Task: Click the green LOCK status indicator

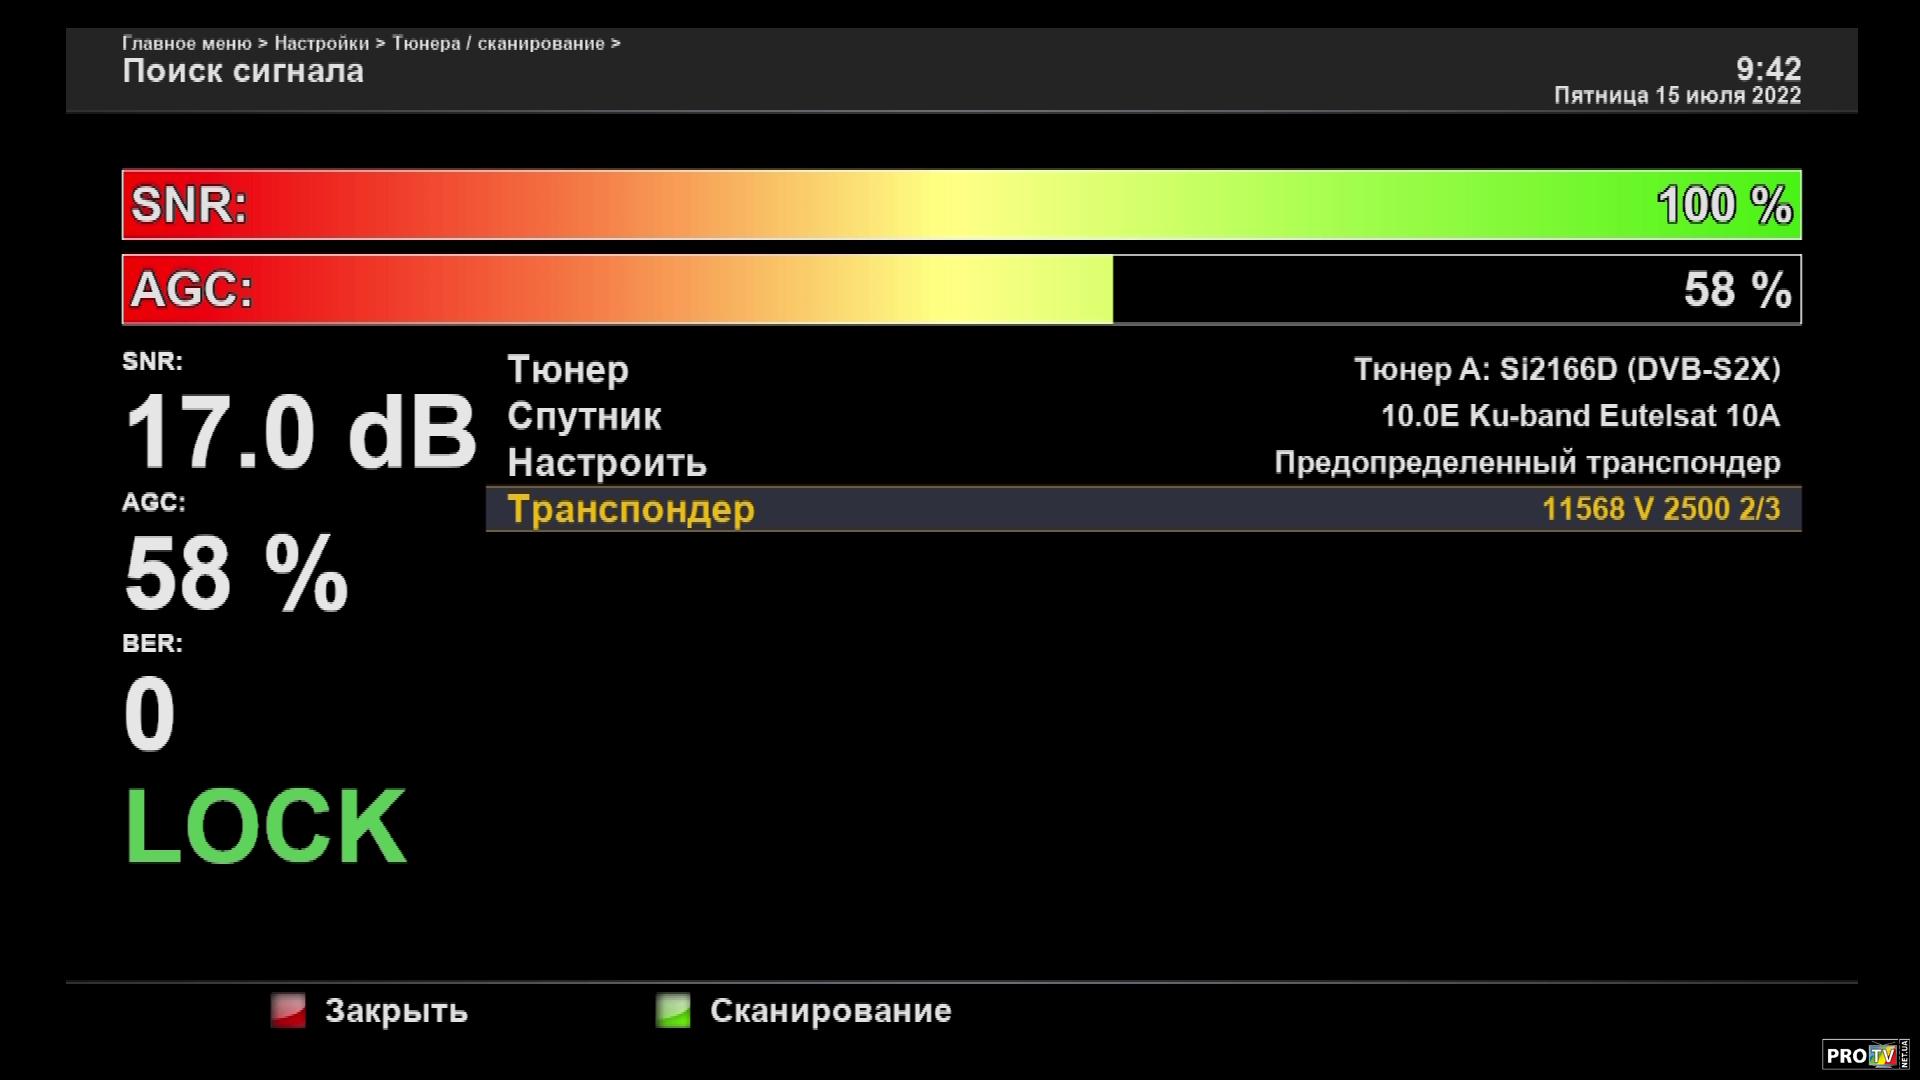Action: [265, 826]
